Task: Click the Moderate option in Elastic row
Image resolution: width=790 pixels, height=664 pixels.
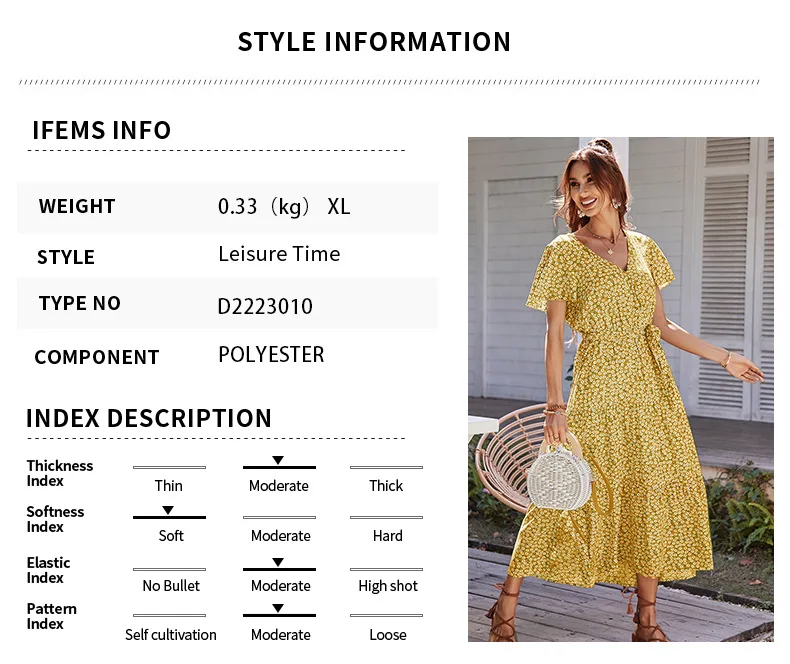Action: point(281,586)
